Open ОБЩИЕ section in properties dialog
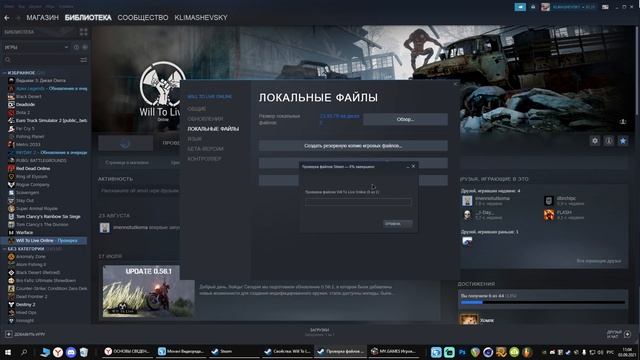Image resolution: width=640 pixels, height=360 pixels. 197,109
